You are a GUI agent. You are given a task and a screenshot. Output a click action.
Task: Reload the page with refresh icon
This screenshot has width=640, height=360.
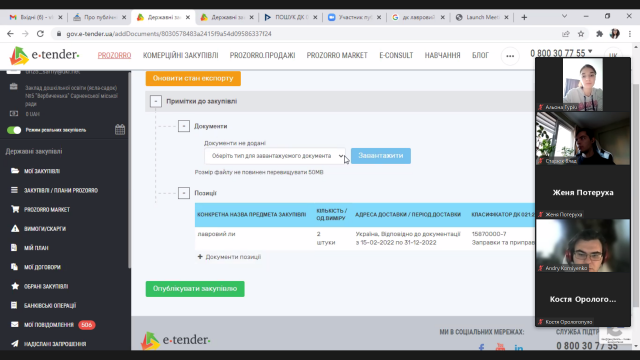[40, 33]
